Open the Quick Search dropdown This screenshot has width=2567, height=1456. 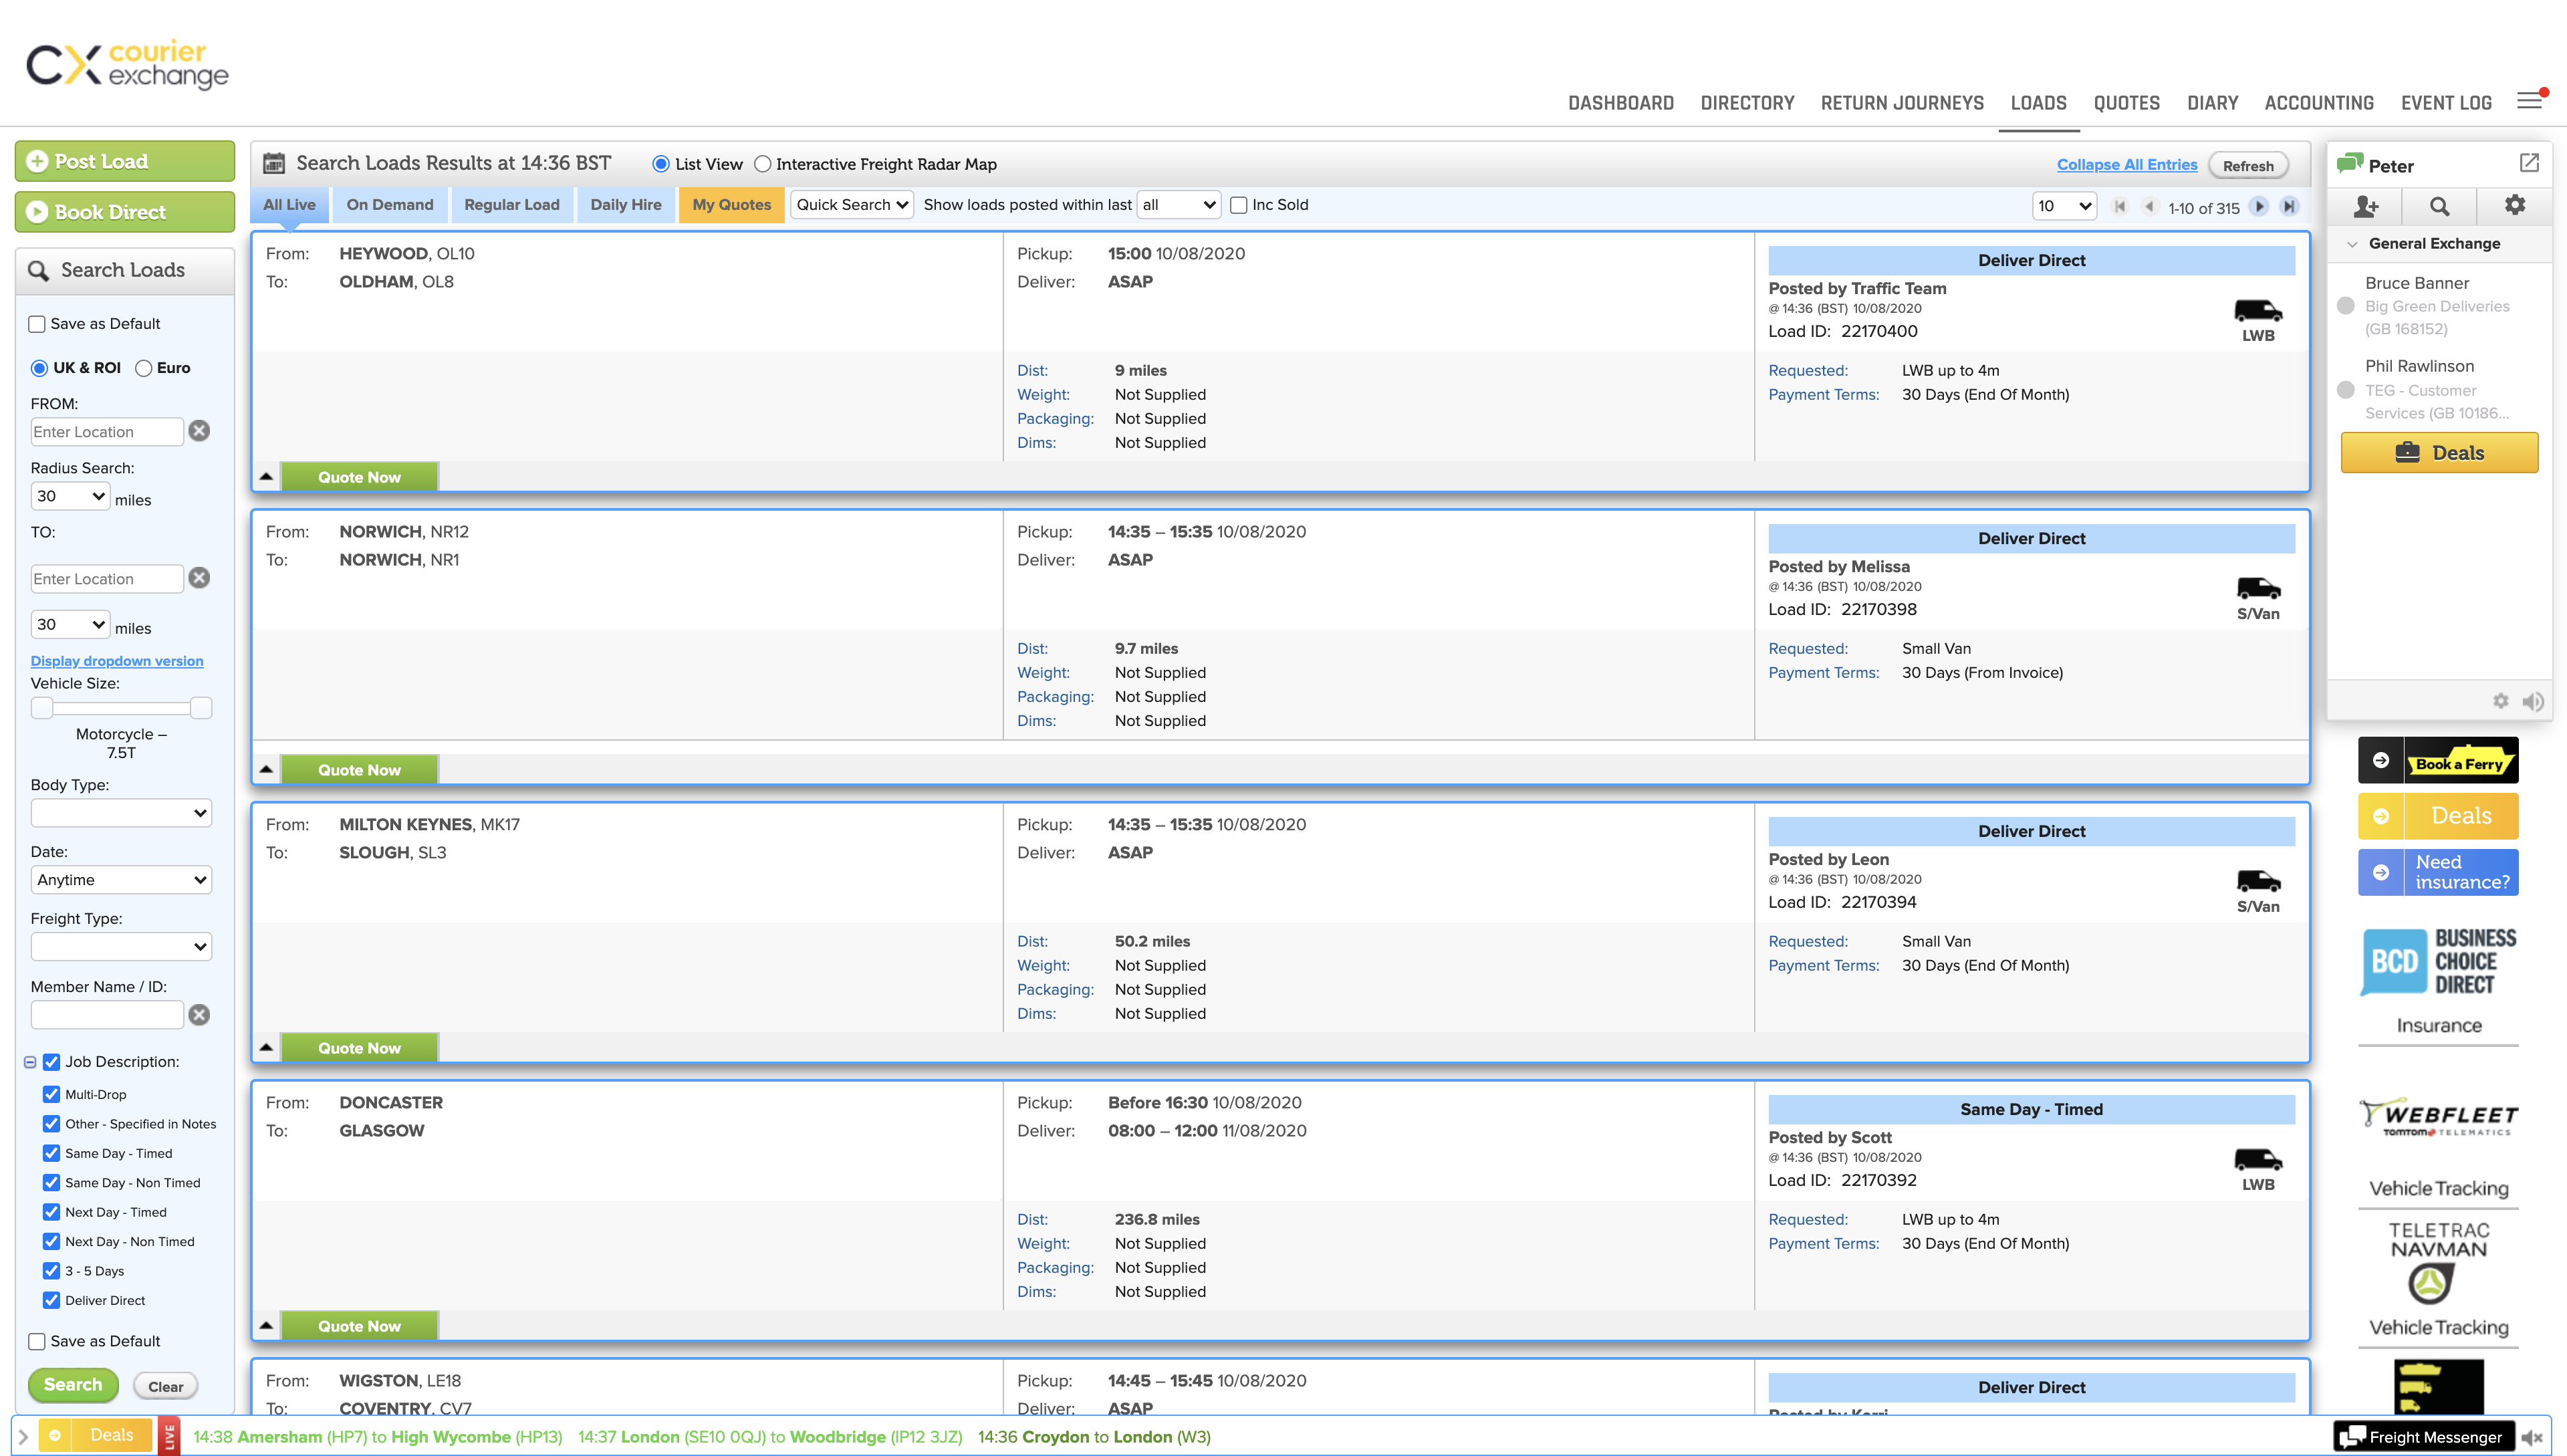pyautogui.click(x=851, y=205)
